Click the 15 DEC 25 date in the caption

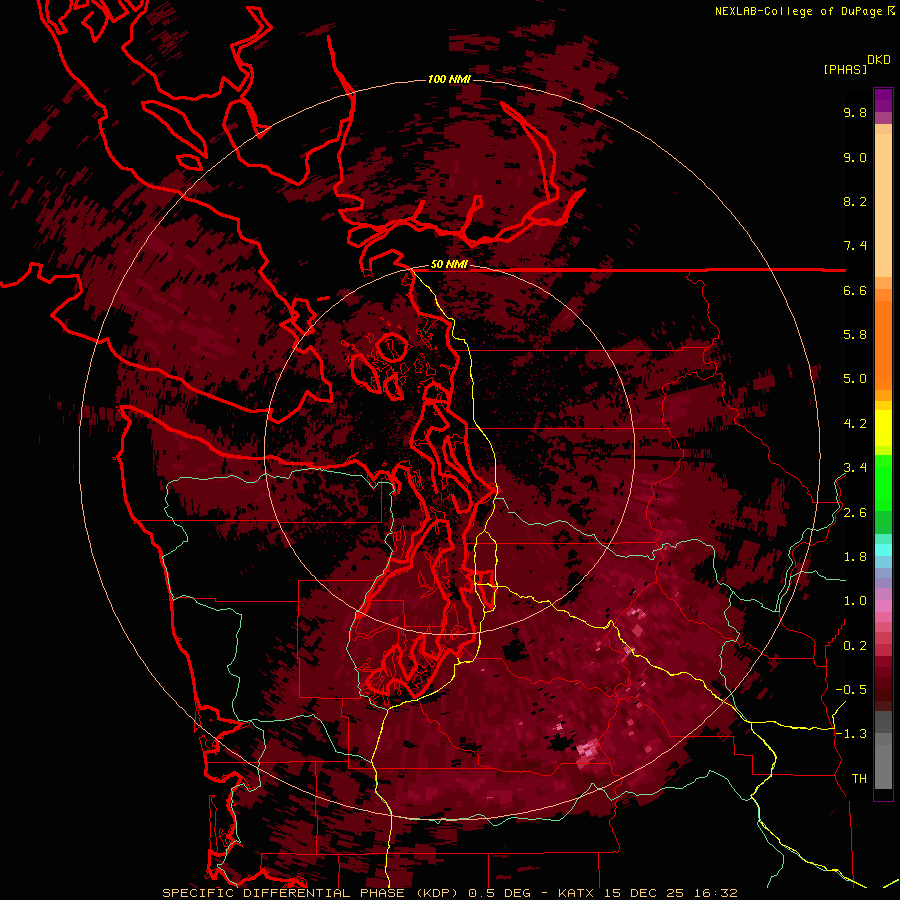[x=646, y=893]
